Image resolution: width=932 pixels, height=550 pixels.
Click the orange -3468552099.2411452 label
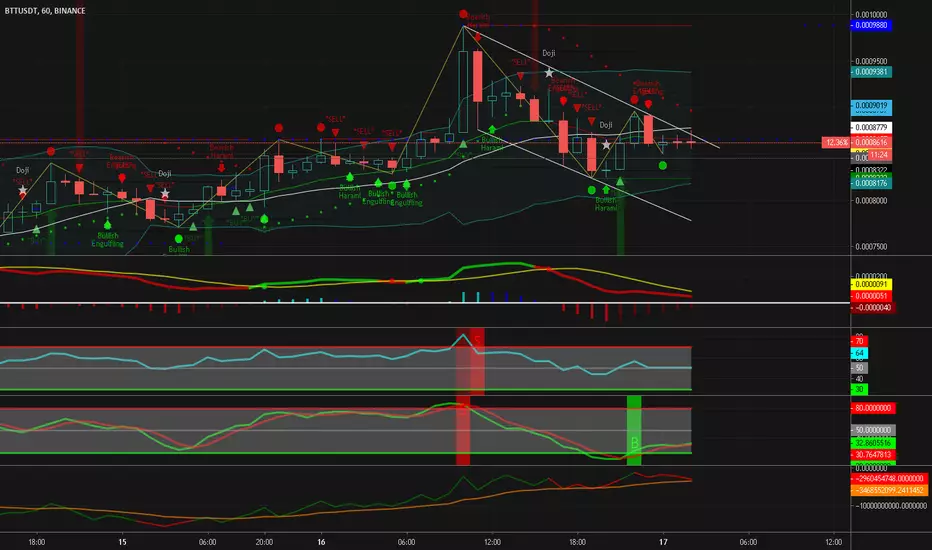tap(889, 490)
